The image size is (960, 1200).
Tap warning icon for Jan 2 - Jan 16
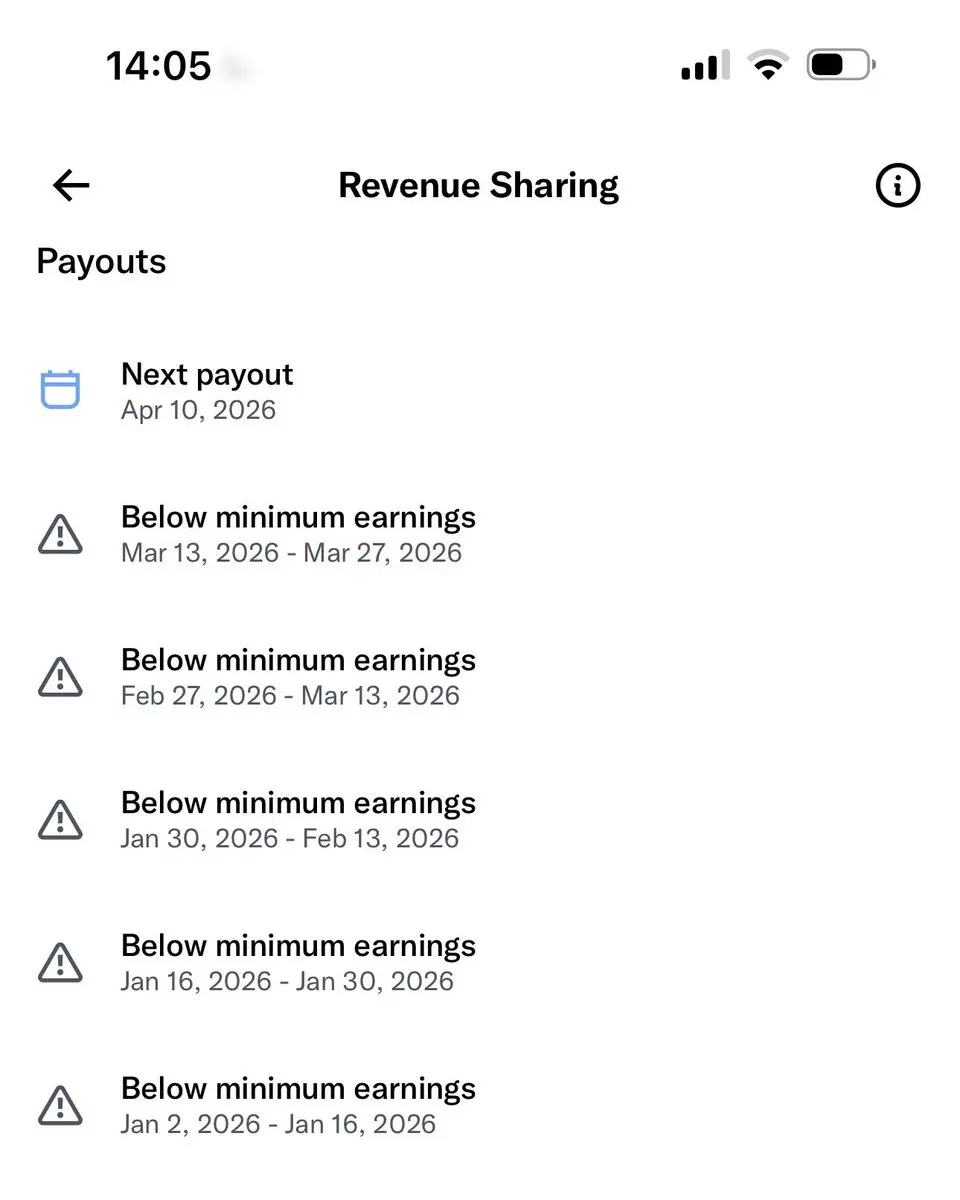point(60,1106)
